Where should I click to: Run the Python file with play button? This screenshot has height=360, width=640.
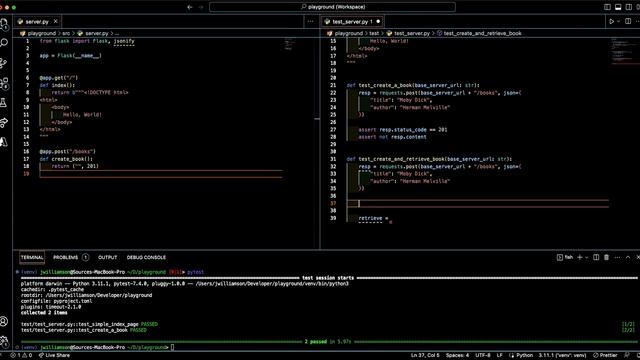point(611,21)
